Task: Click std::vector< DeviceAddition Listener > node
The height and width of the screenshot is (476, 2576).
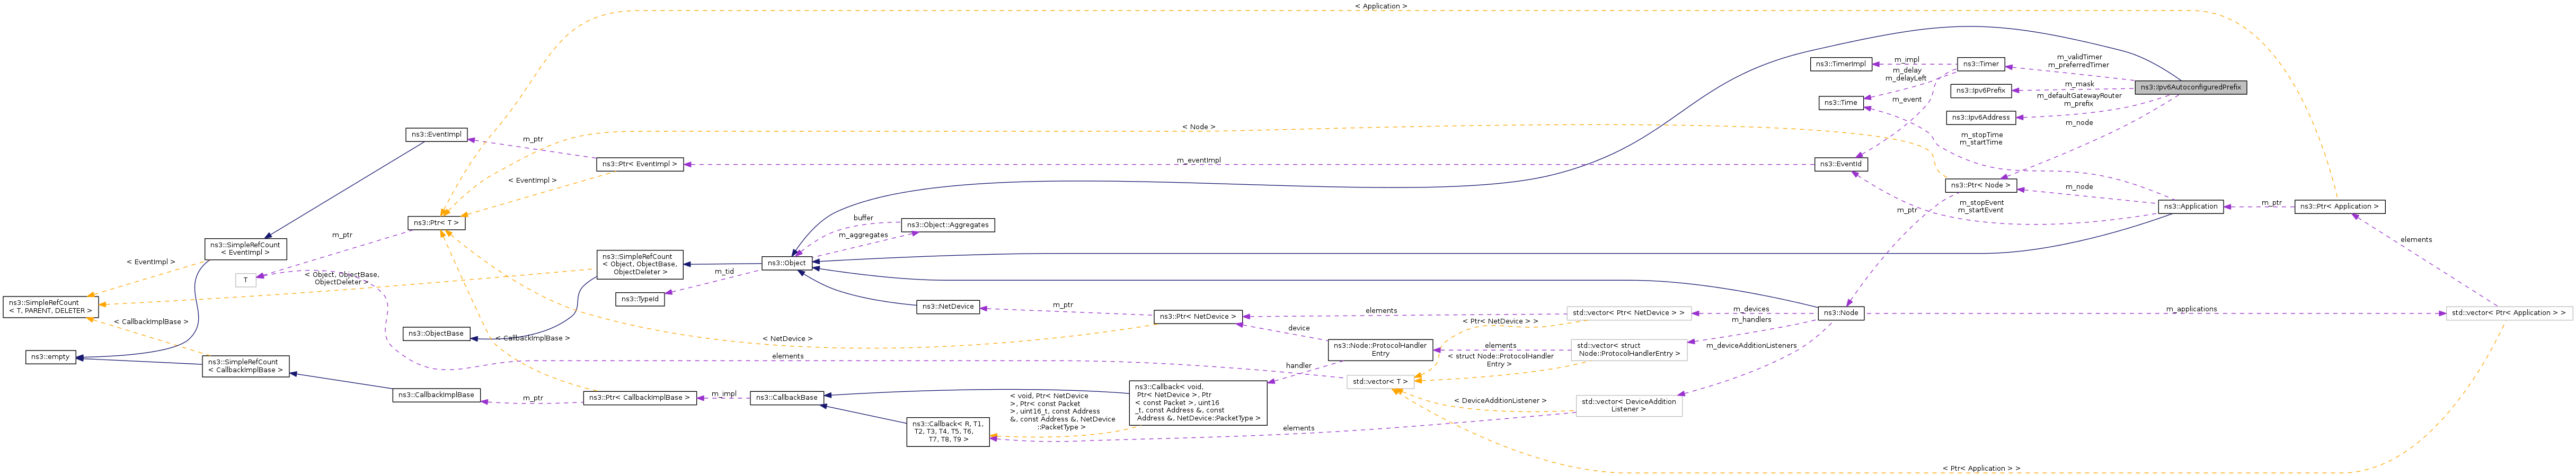Action: tap(1629, 405)
